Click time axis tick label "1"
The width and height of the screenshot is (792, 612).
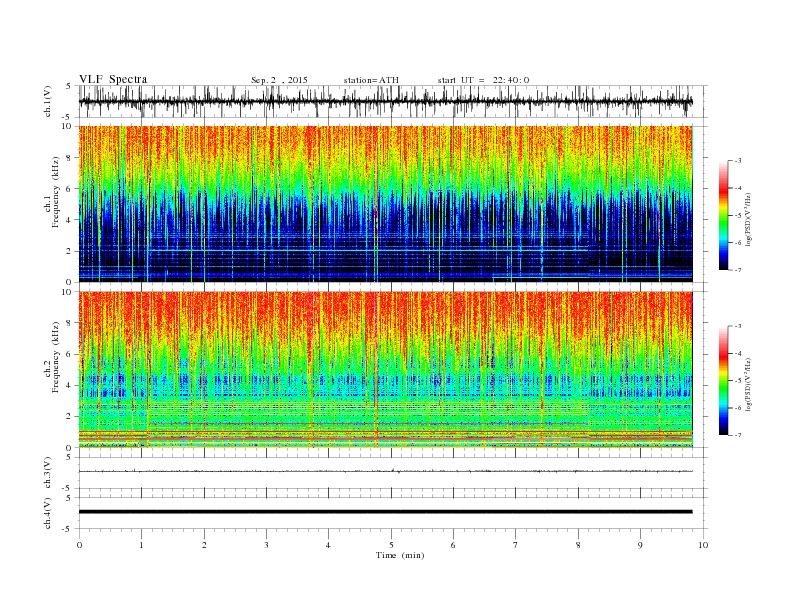click(x=142, y=545)
